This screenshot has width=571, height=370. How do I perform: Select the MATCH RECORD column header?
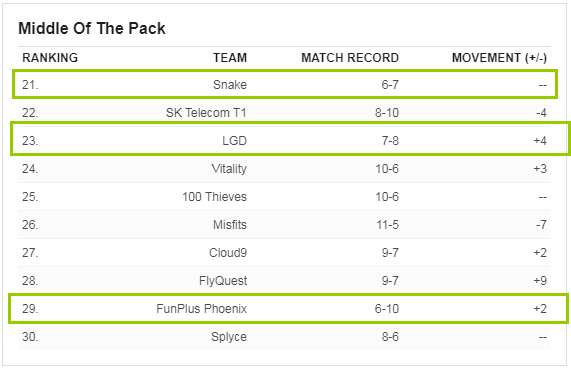350,58
